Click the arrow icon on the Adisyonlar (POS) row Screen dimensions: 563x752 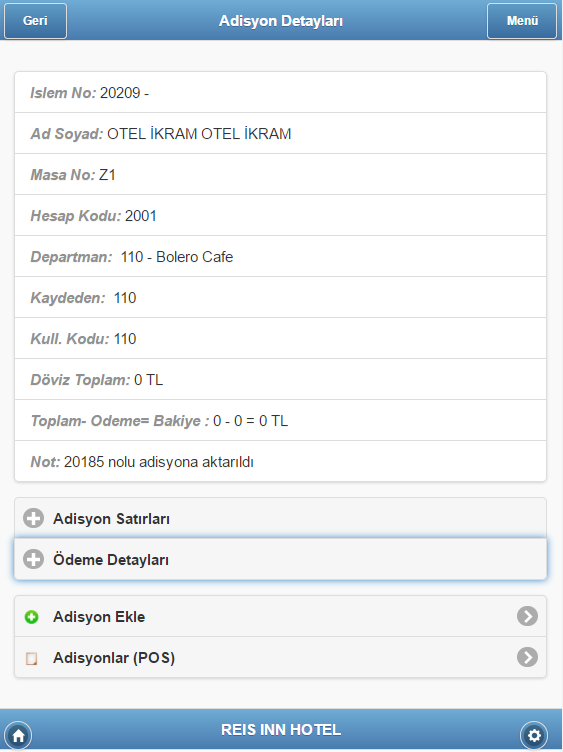[528, 657]
